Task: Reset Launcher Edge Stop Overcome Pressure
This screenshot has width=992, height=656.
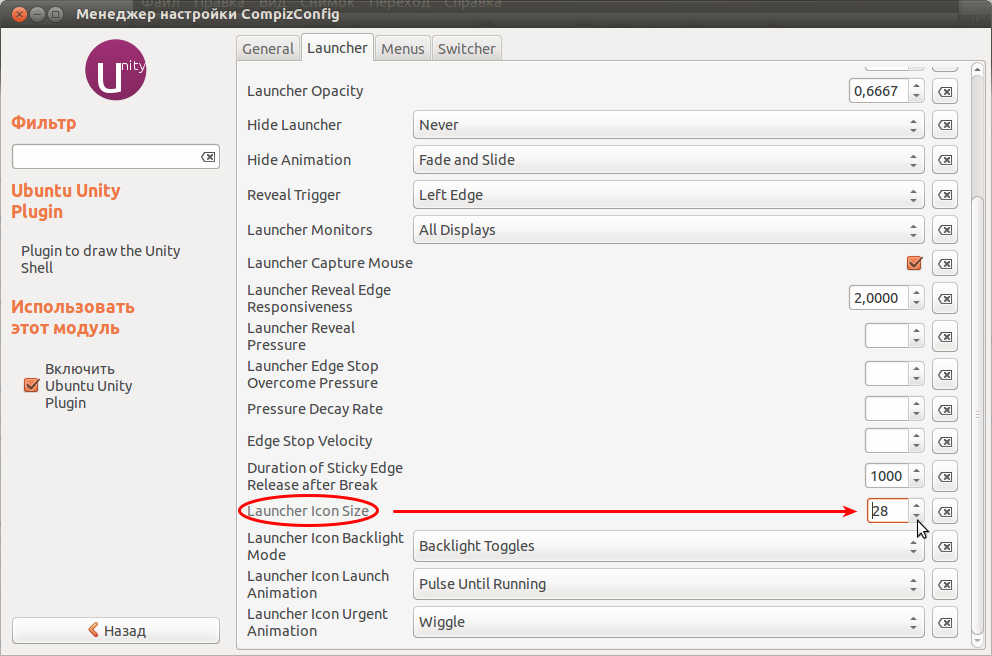Action: click(x=945, y=374)
